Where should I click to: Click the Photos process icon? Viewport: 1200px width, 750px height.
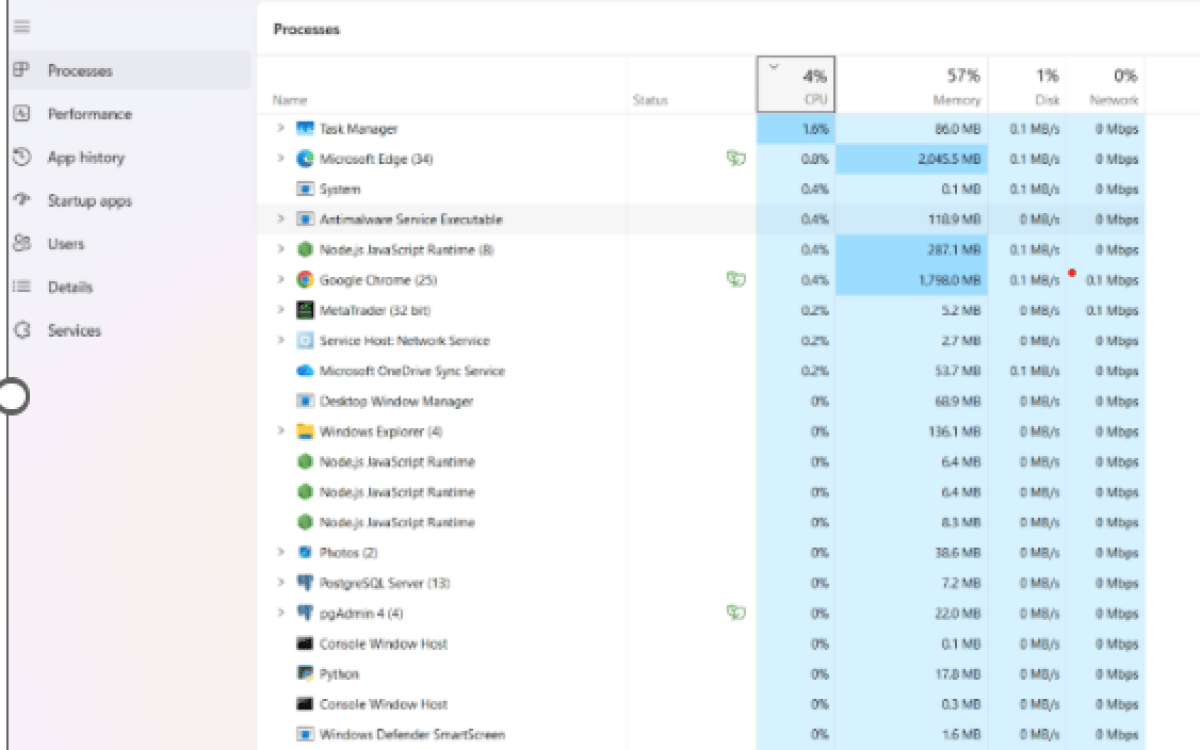tap(305, 552)
